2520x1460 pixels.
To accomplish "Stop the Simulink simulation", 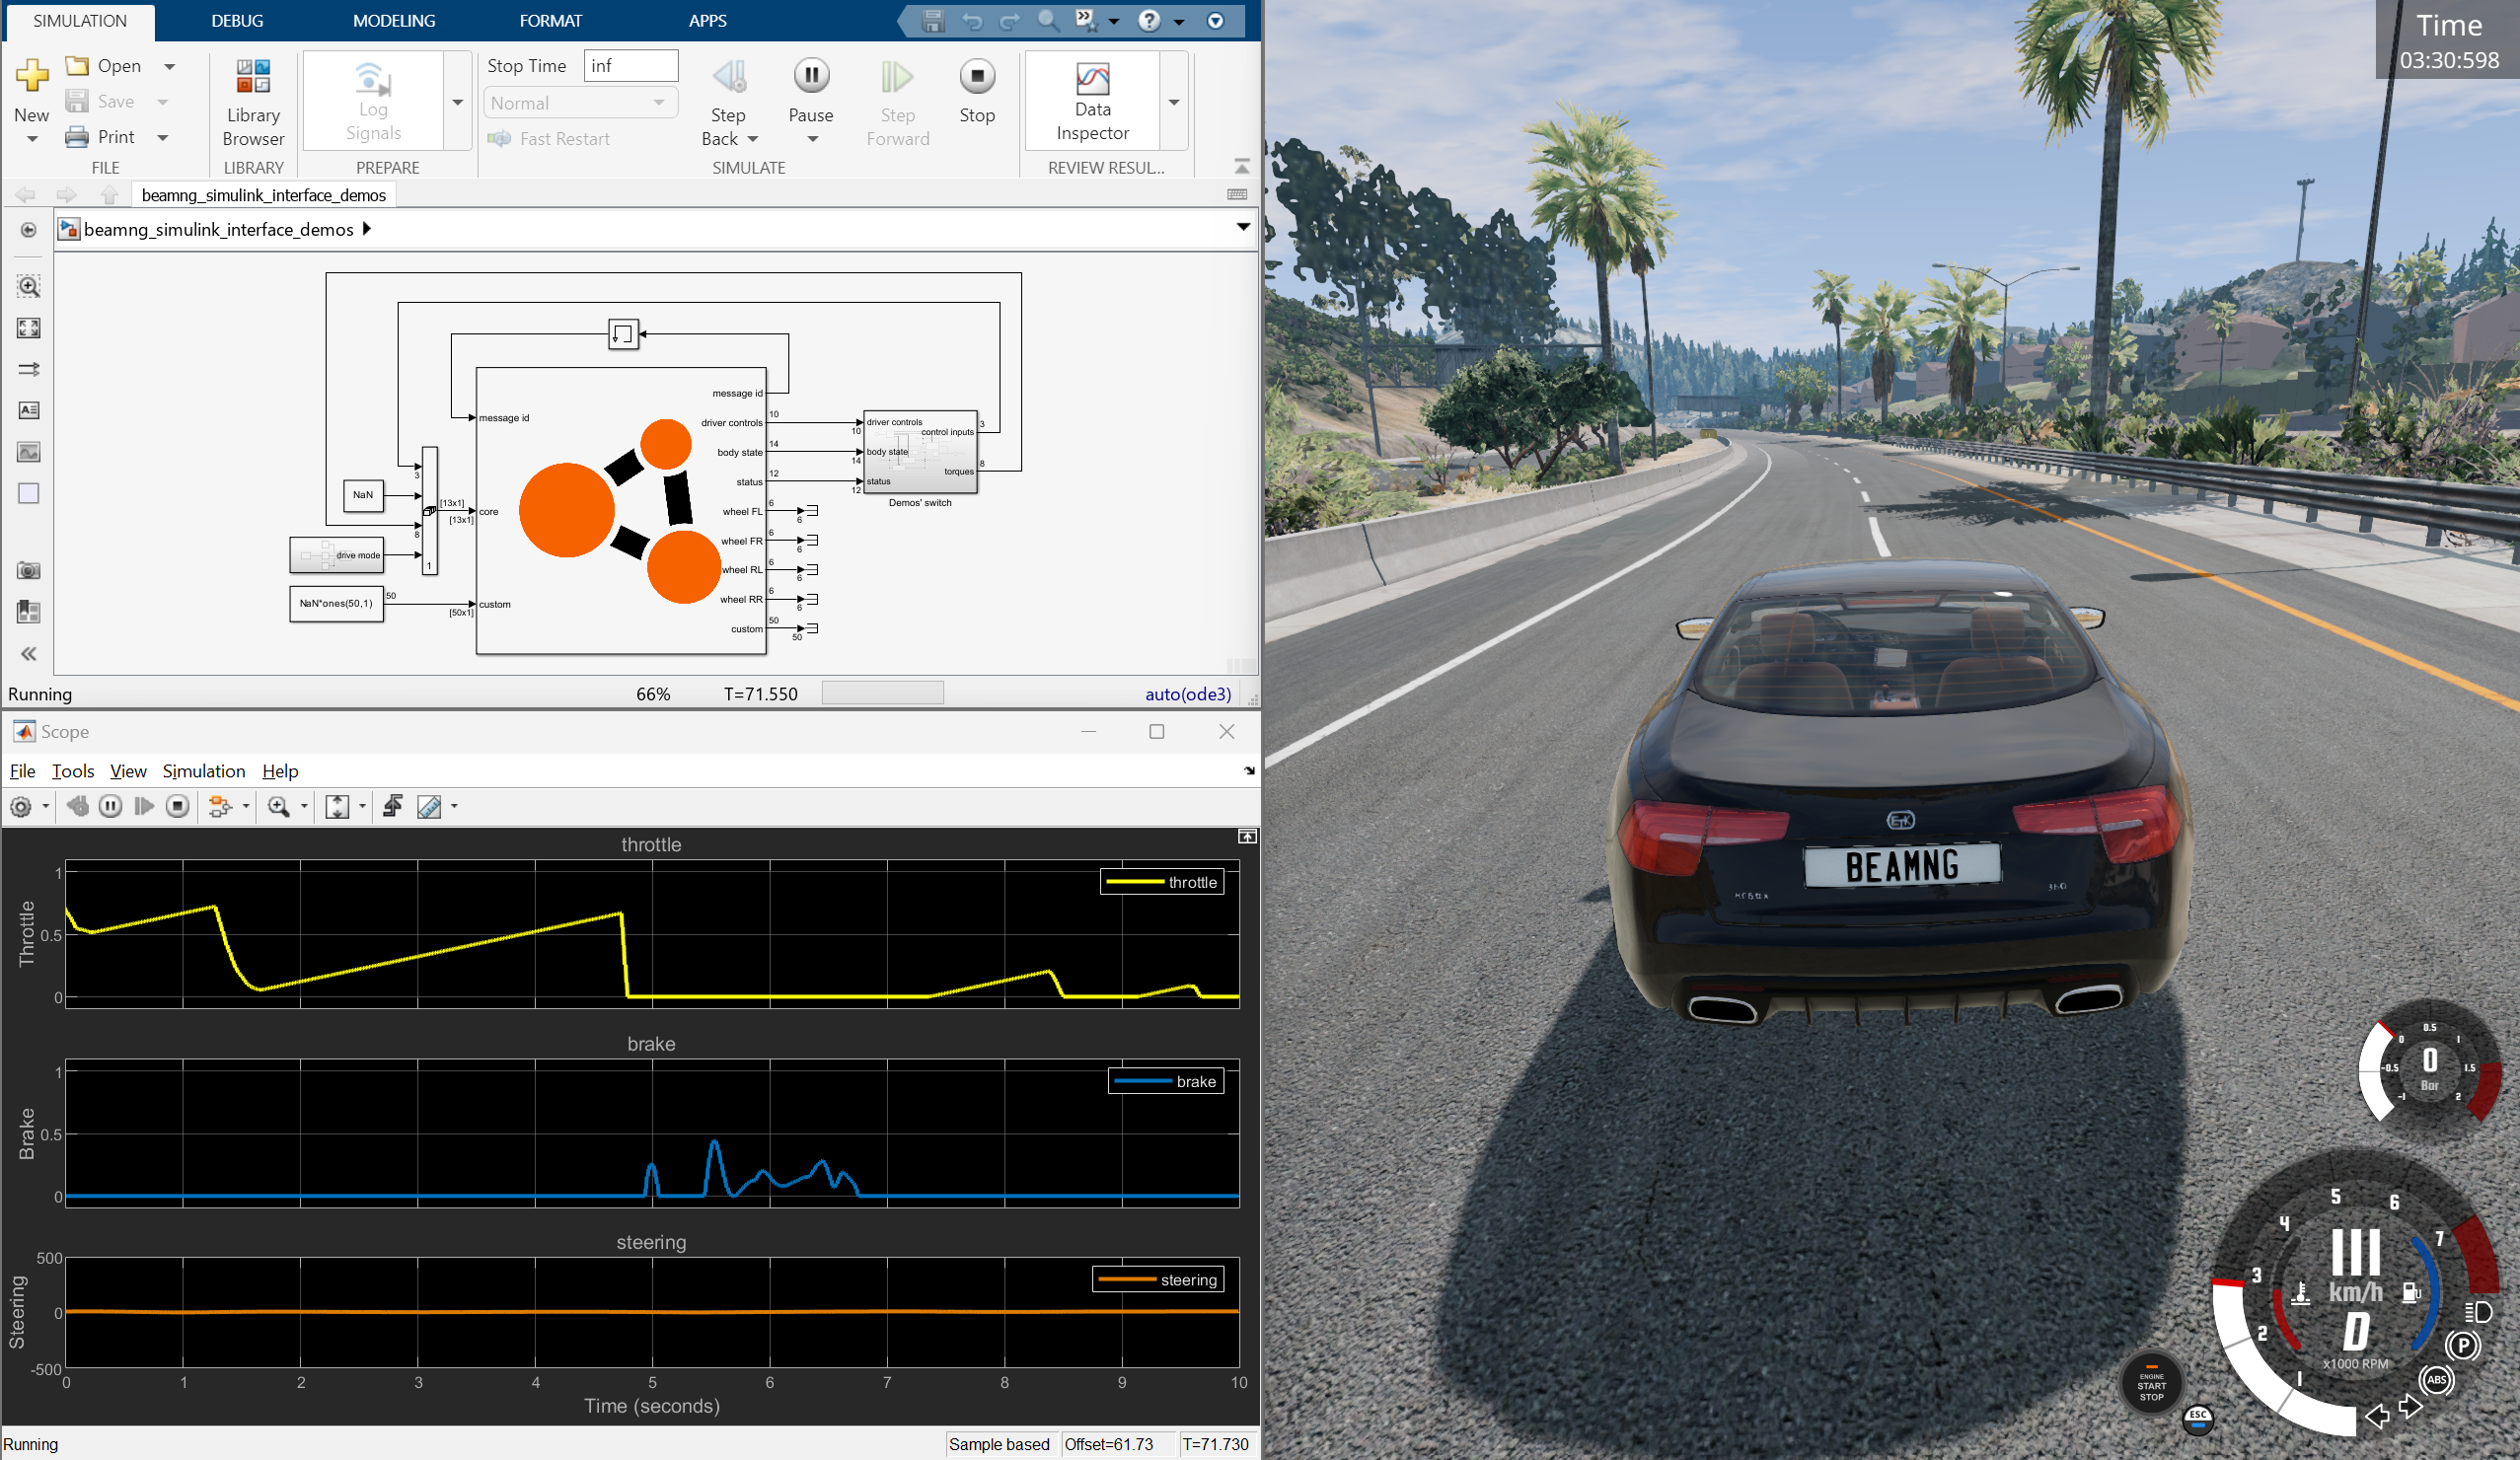I will point(977,76).
